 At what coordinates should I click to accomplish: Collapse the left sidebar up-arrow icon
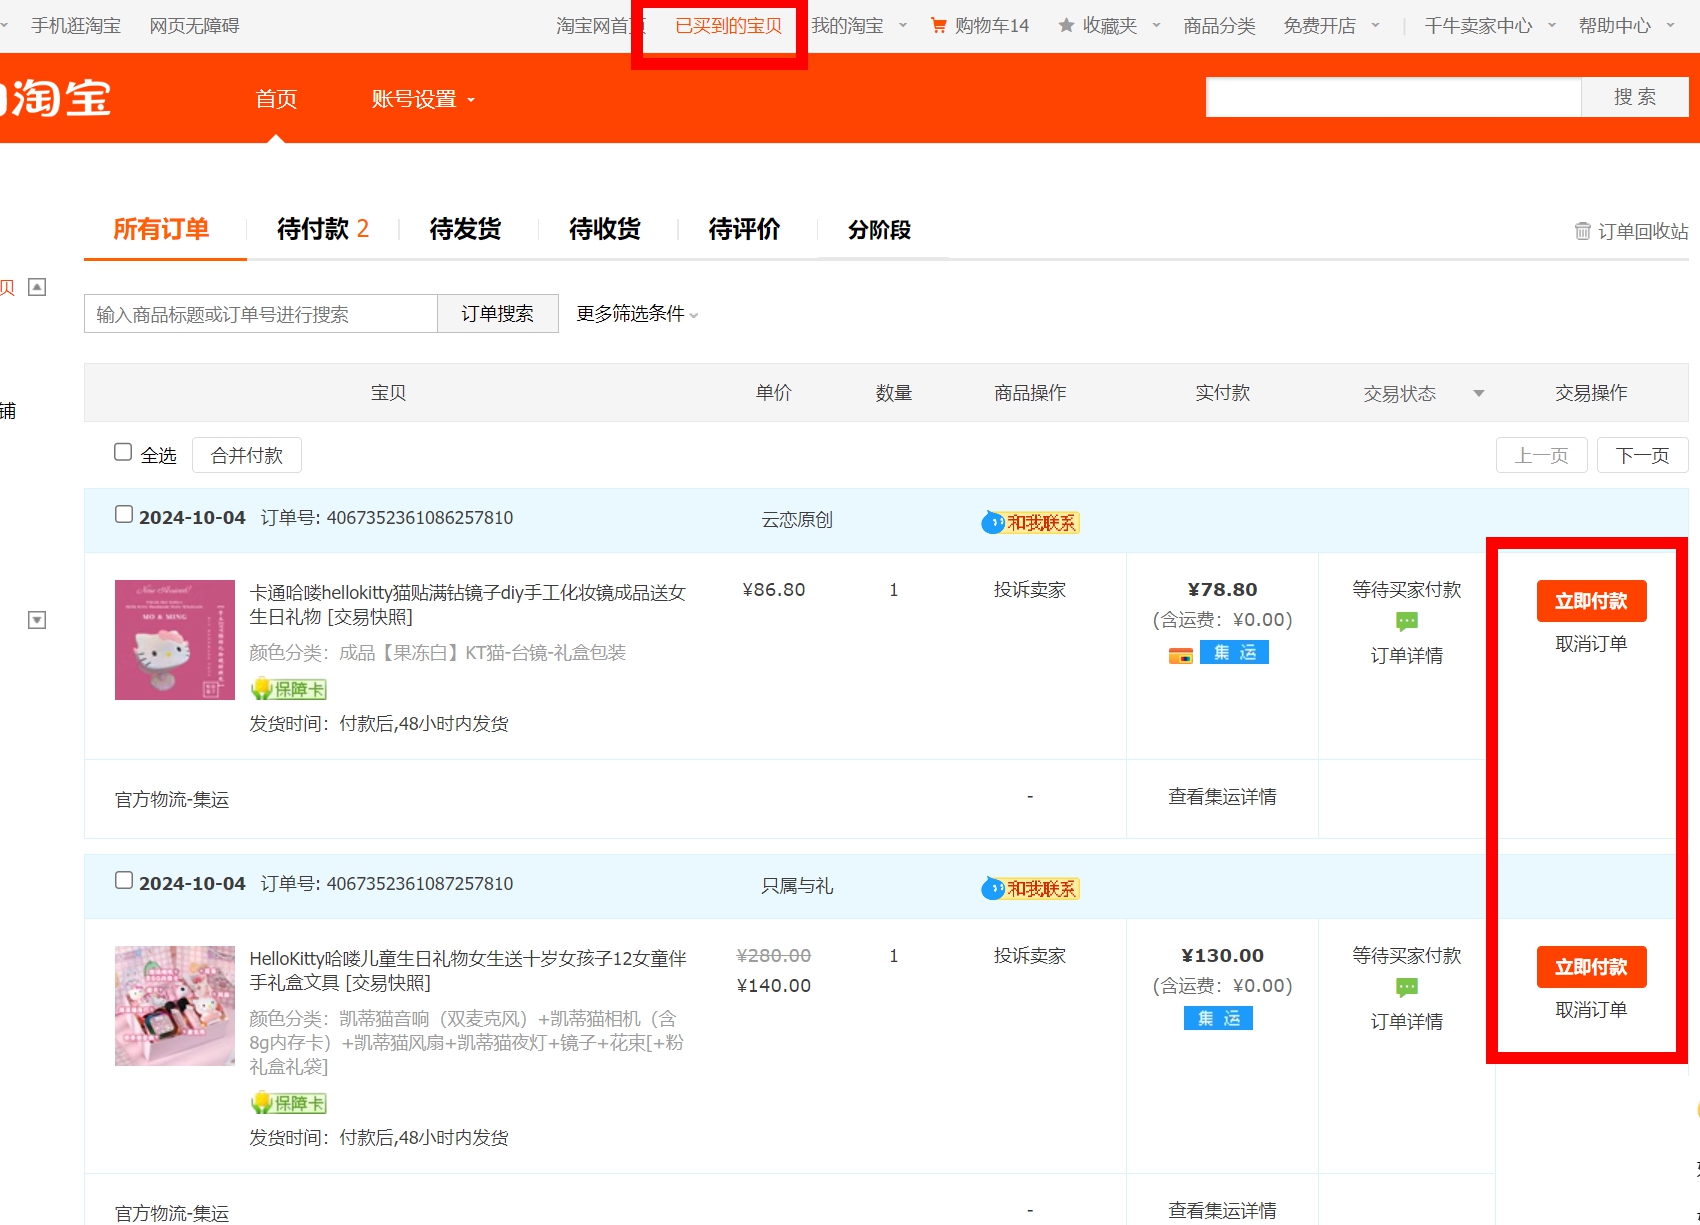(x=37, y=287)
